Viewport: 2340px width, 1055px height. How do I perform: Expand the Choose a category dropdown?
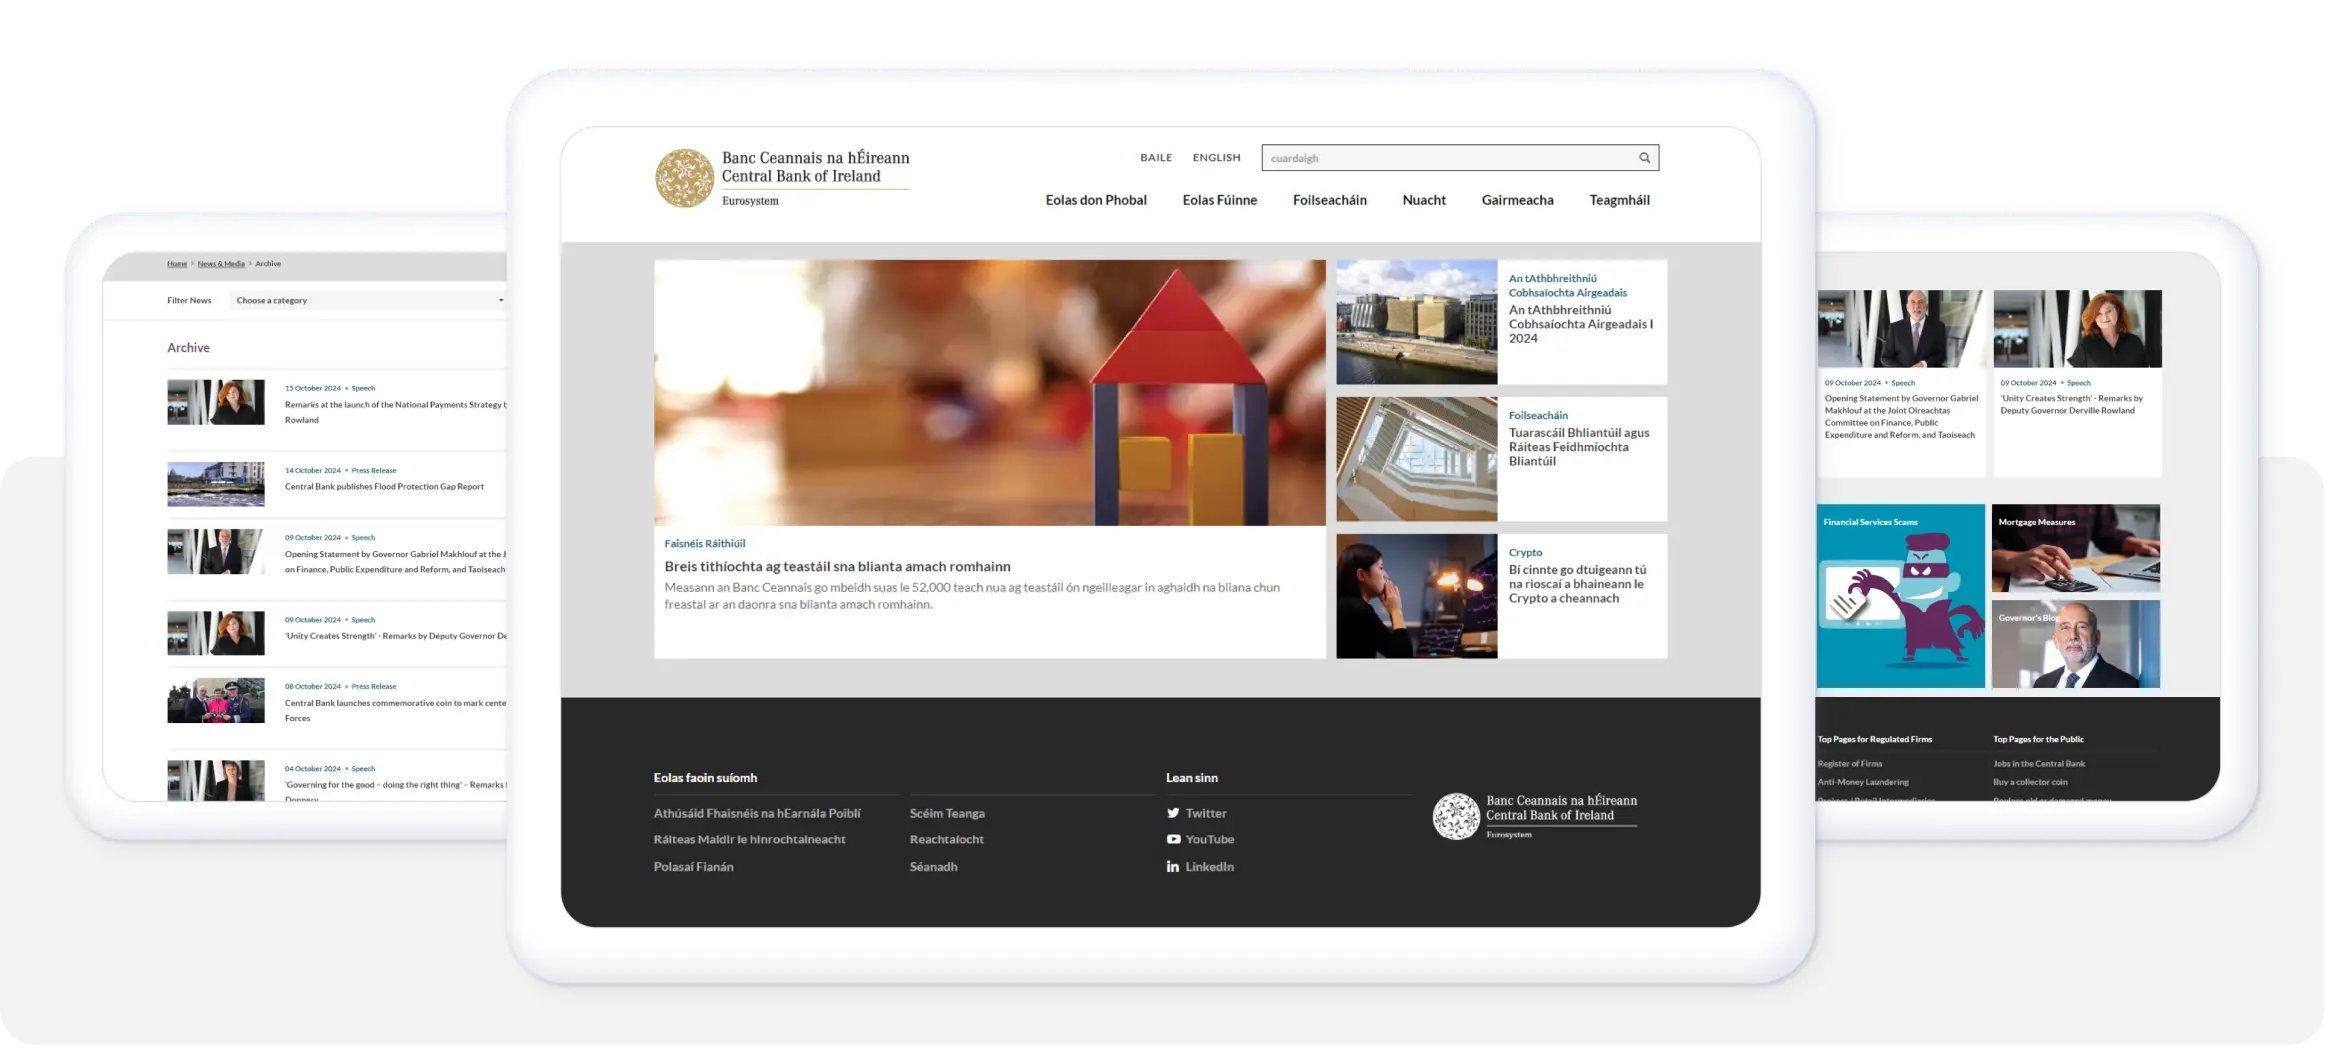click(369, 300)
